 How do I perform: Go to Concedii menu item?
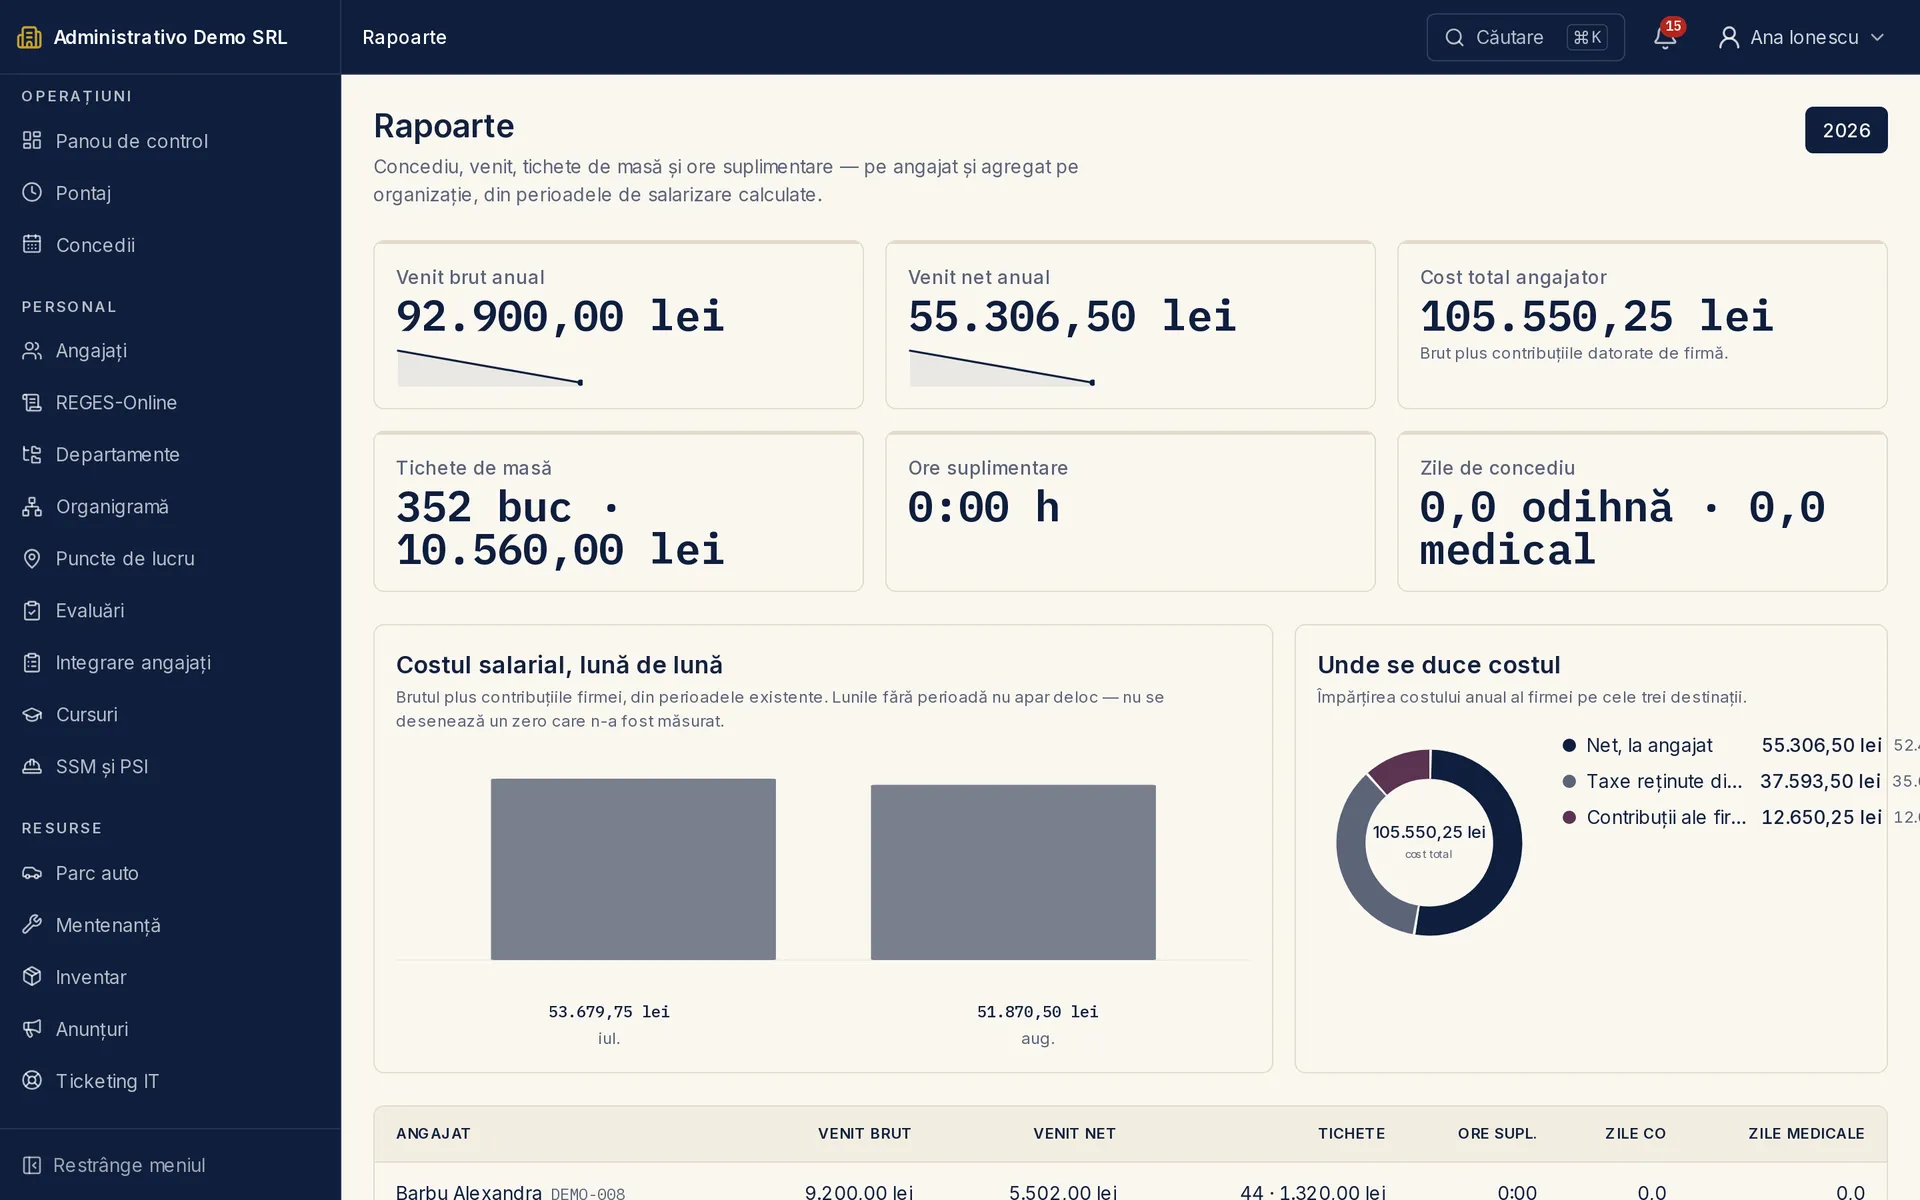click(170, 245)
